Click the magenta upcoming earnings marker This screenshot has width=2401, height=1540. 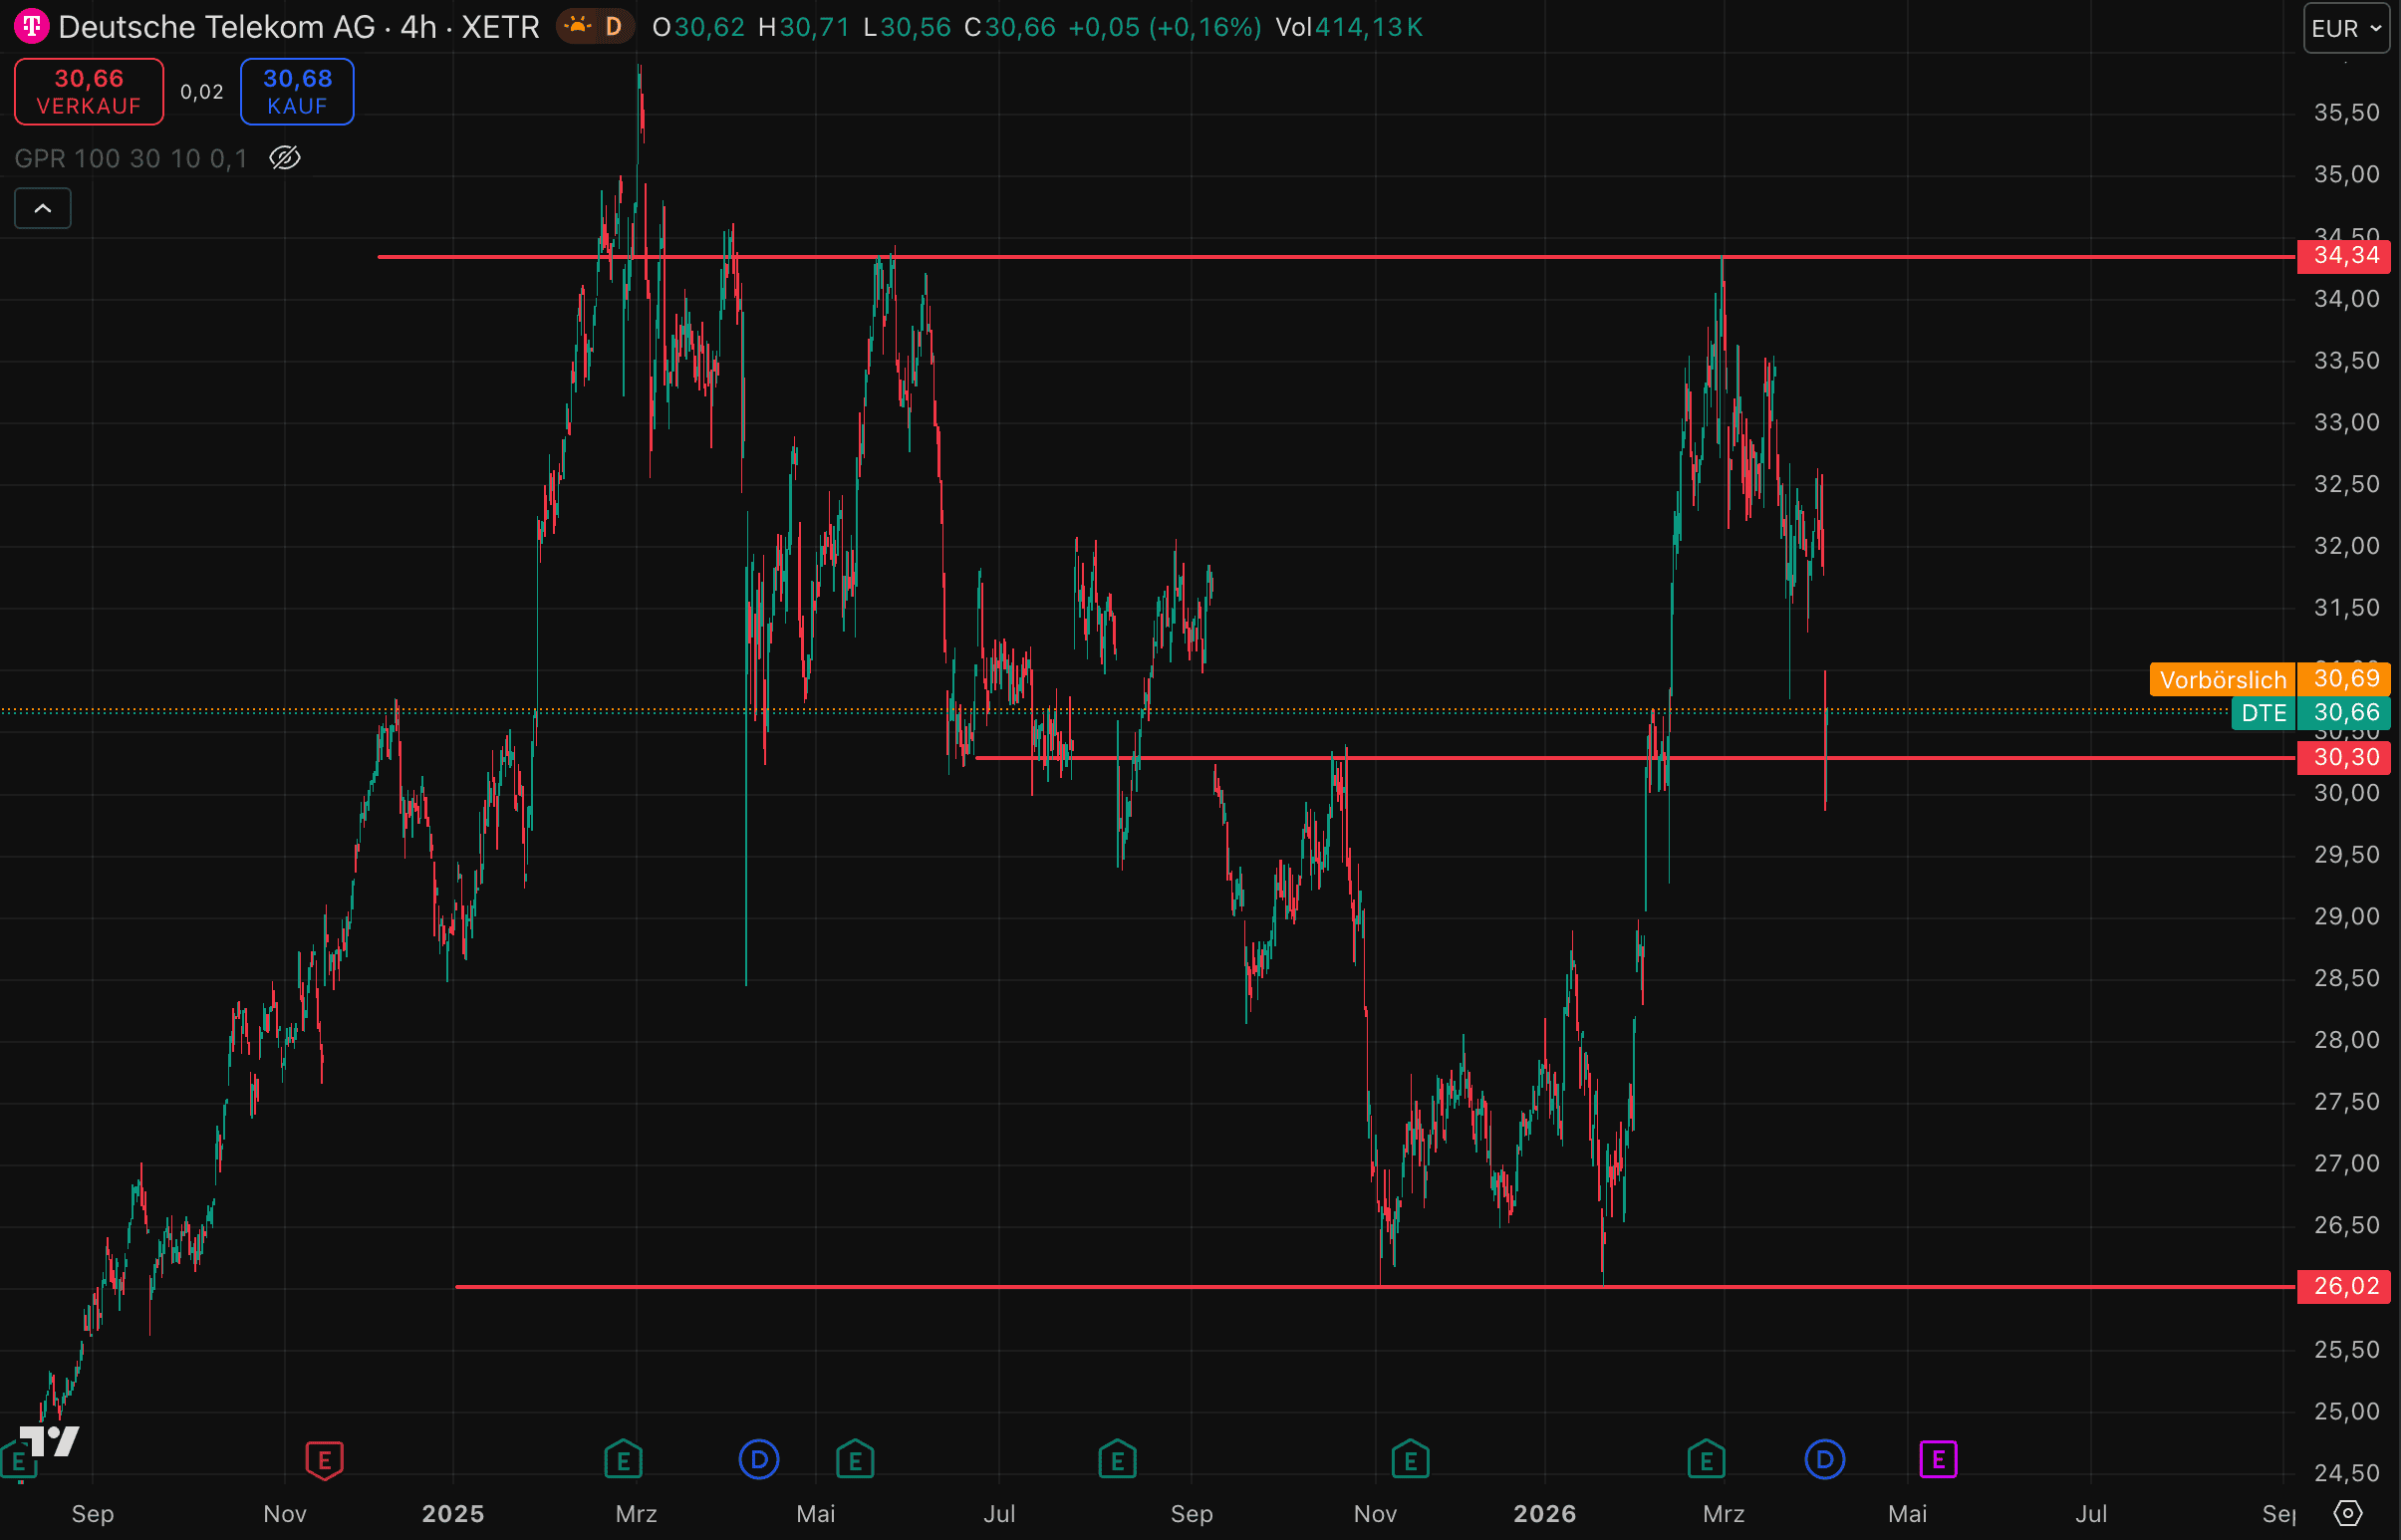pyautogui.click(x=1938, y=1460)
